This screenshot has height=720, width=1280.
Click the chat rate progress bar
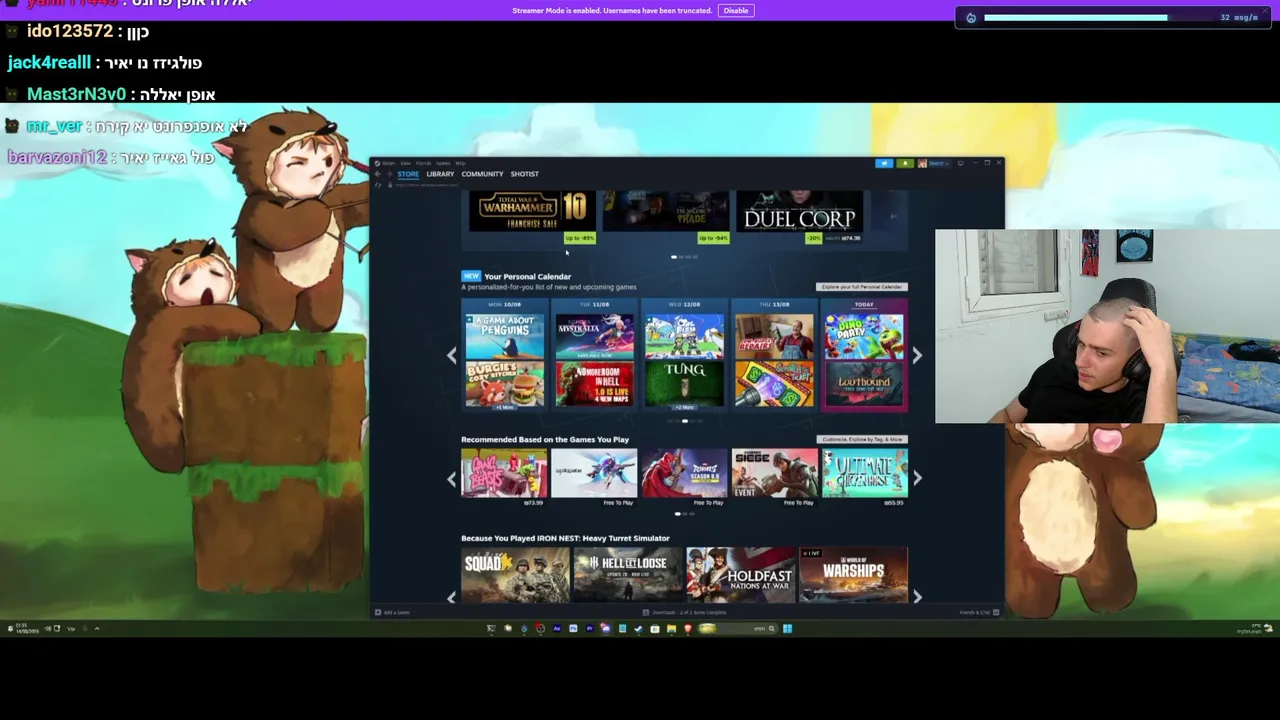1098,17
